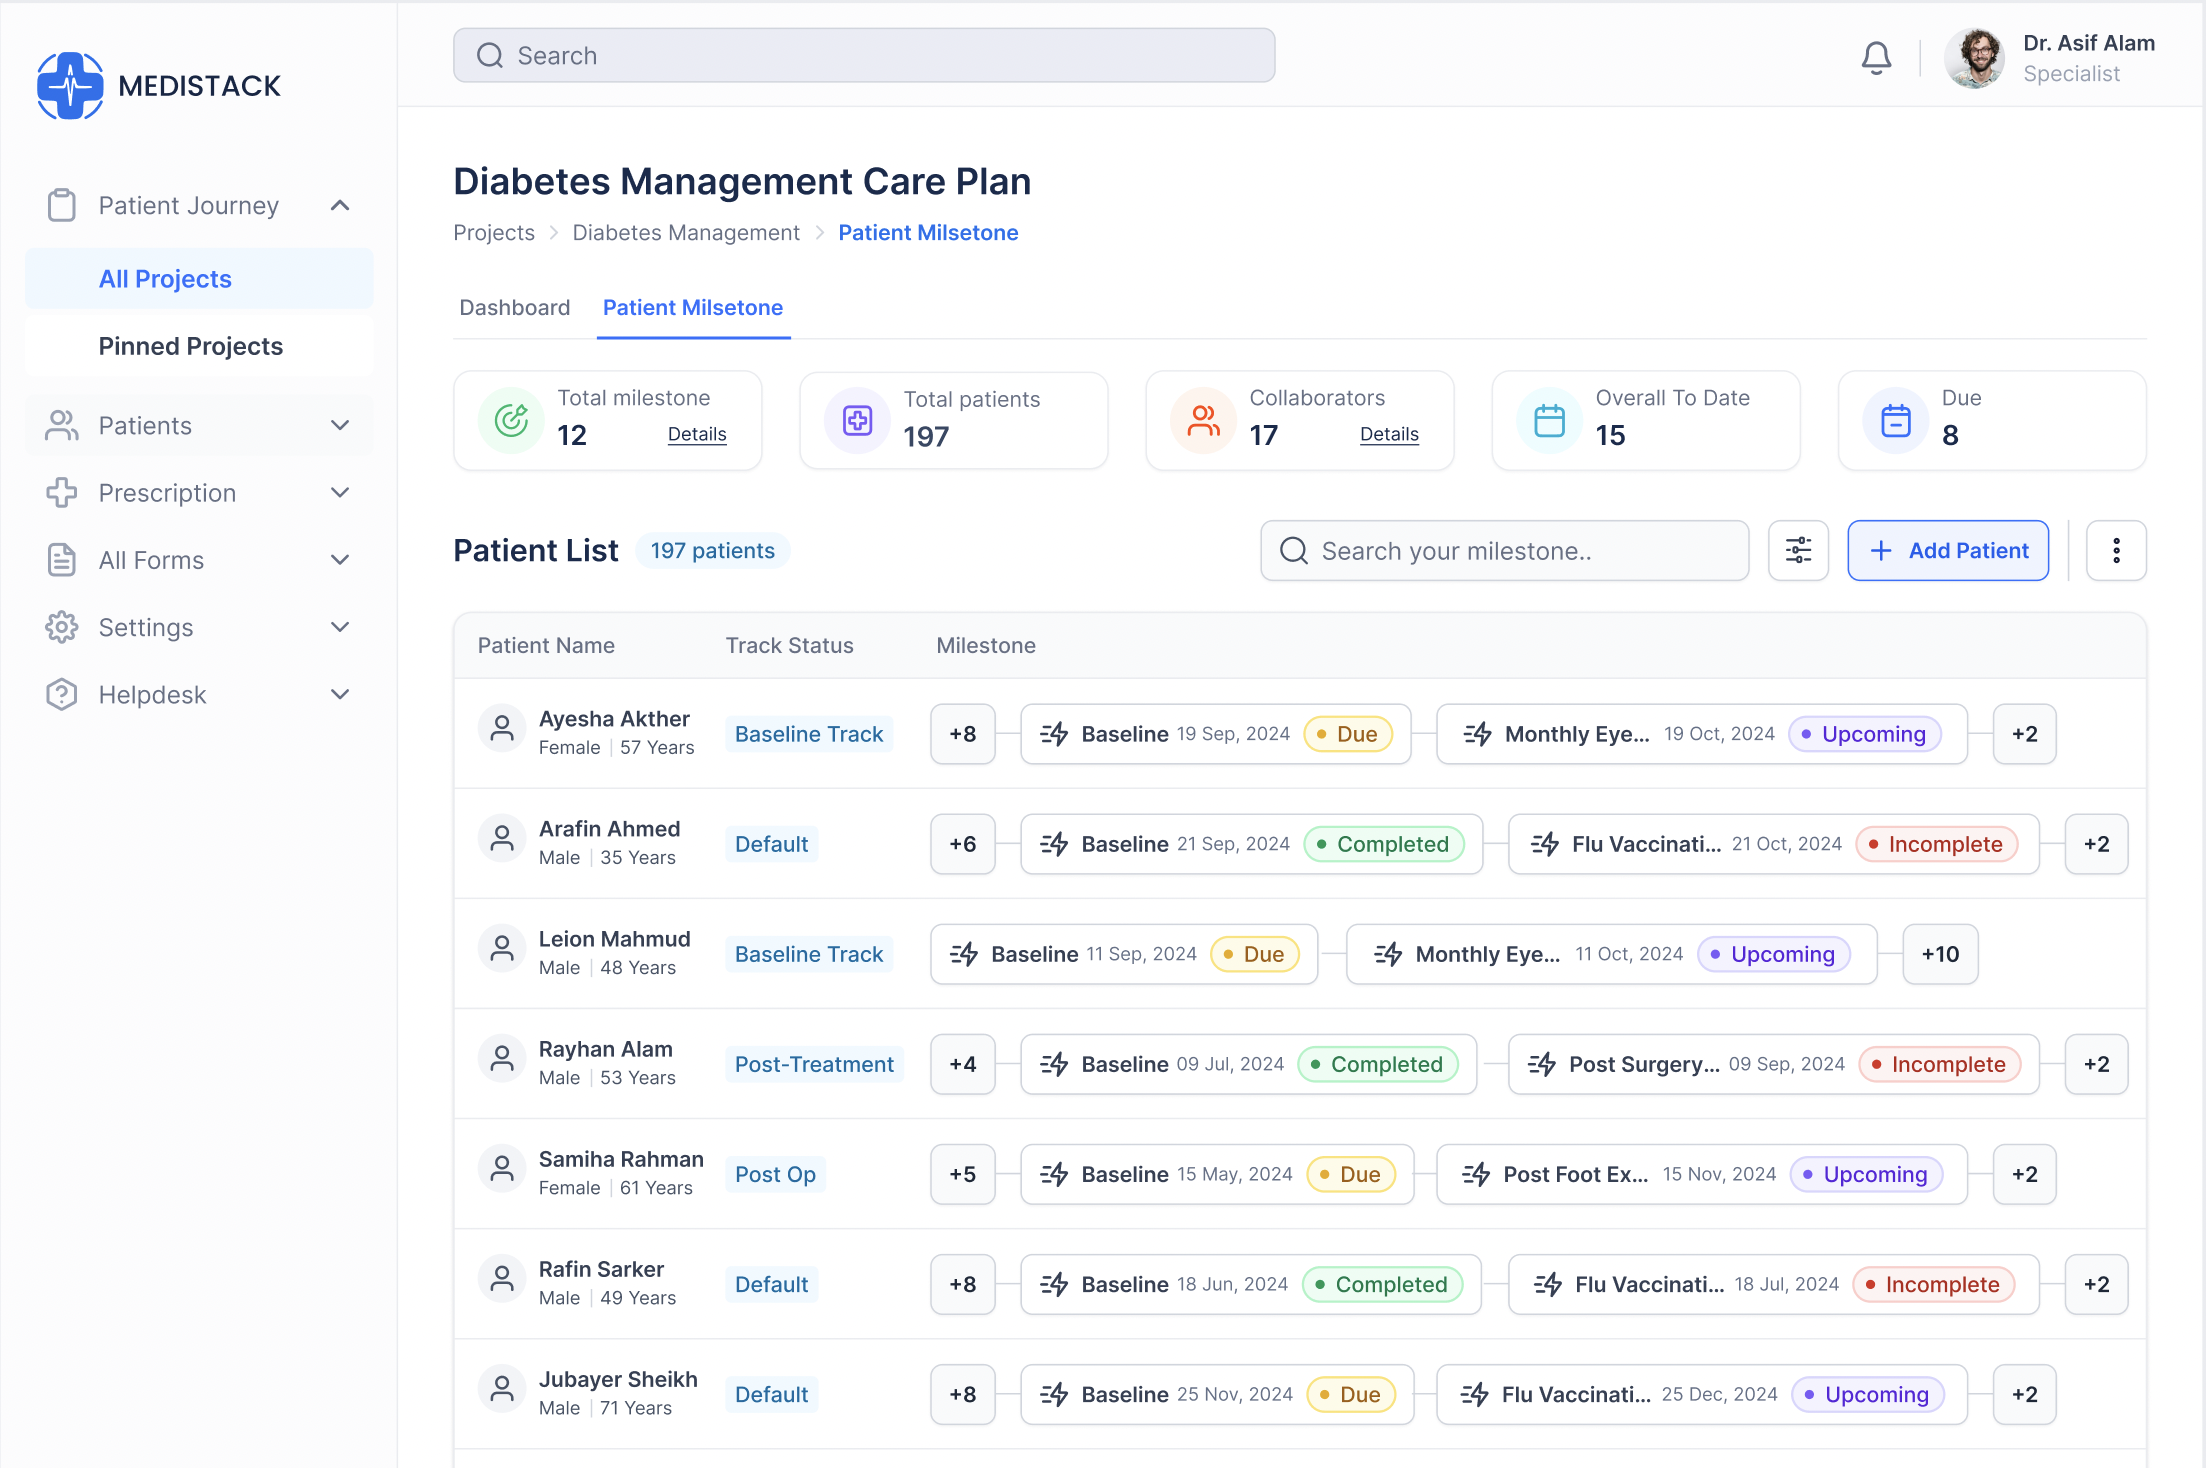The width and height of the screenshot is (2206, 1468).
Task: Expand the All Forms section
Action: click(x=340, y=560)
